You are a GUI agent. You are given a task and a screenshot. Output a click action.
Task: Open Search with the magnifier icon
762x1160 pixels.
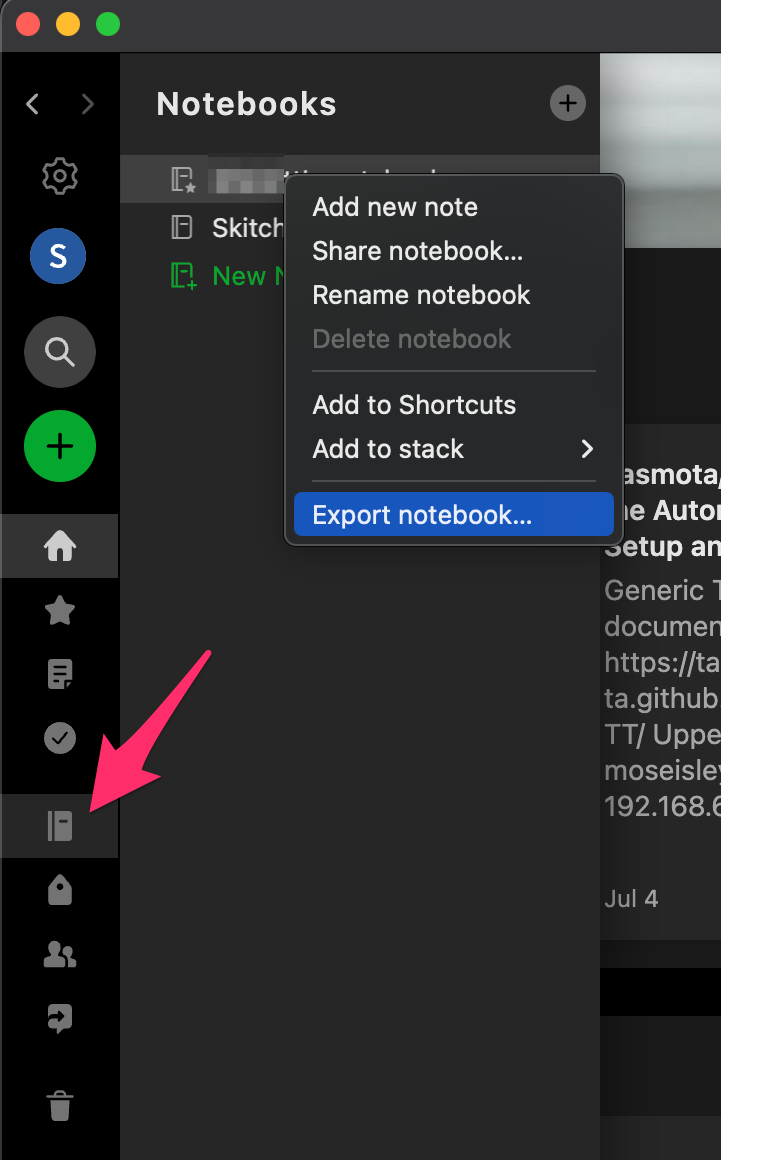(x=60, y=351)
